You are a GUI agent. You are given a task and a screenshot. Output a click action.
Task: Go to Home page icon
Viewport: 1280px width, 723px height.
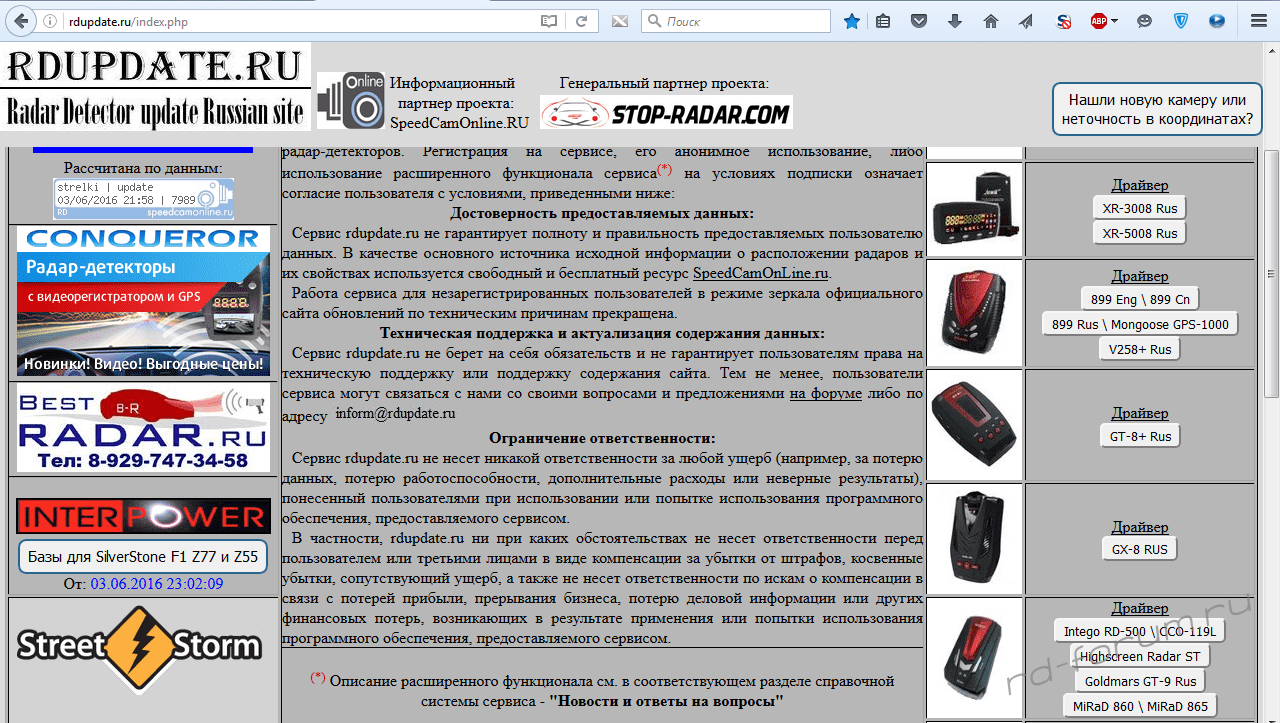pyautogui.click(x=991, y=21)
